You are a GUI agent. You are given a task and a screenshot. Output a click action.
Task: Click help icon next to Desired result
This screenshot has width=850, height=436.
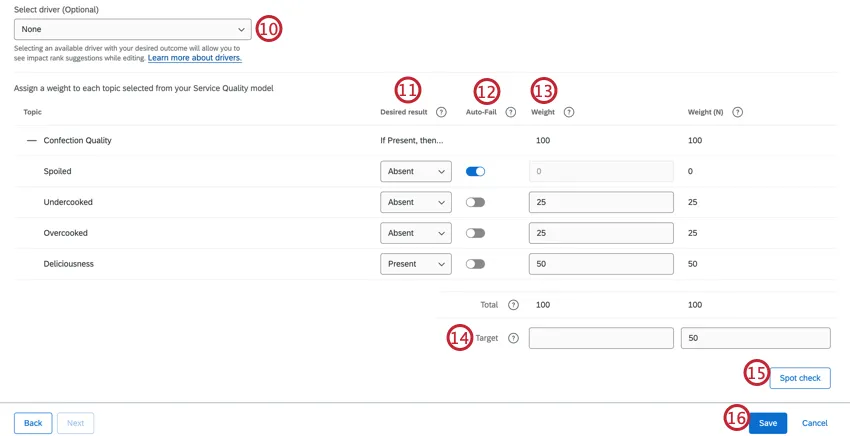pos(441,112)
